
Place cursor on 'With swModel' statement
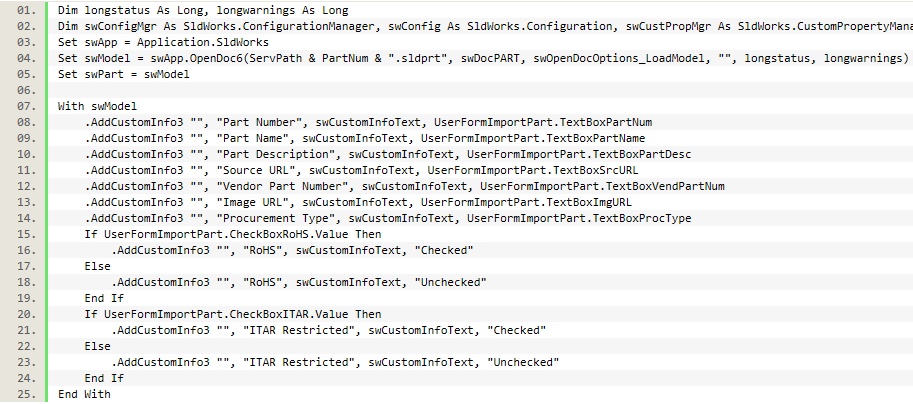(97, 107)
